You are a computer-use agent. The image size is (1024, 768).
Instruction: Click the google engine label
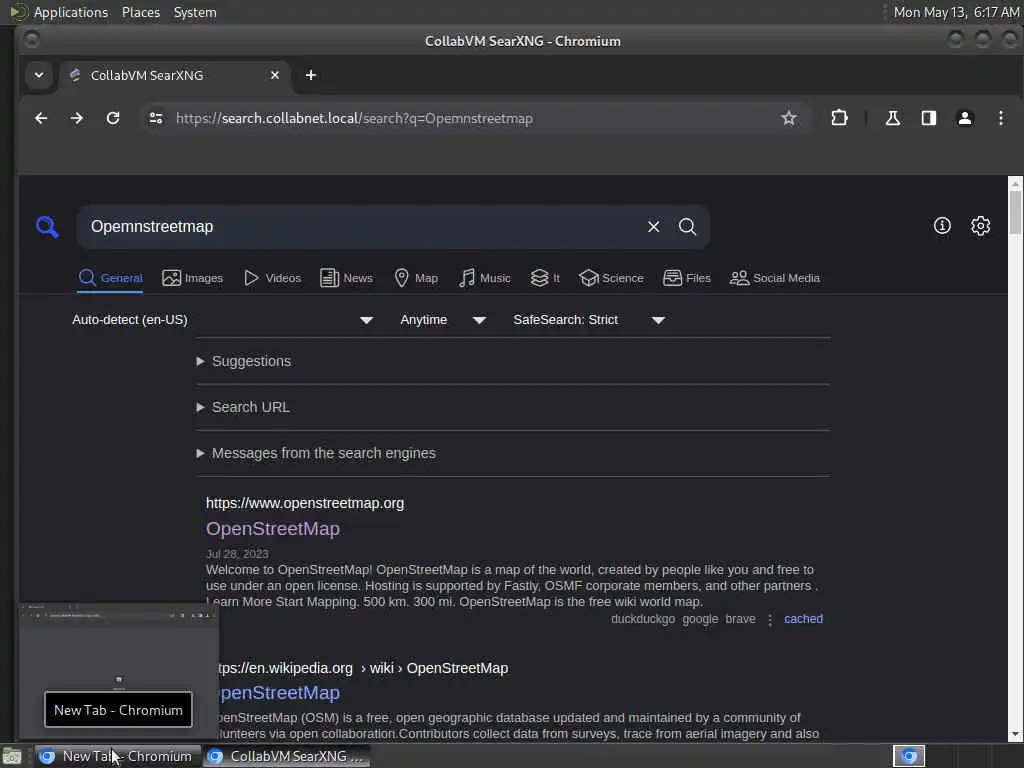[x=700, y=619]
